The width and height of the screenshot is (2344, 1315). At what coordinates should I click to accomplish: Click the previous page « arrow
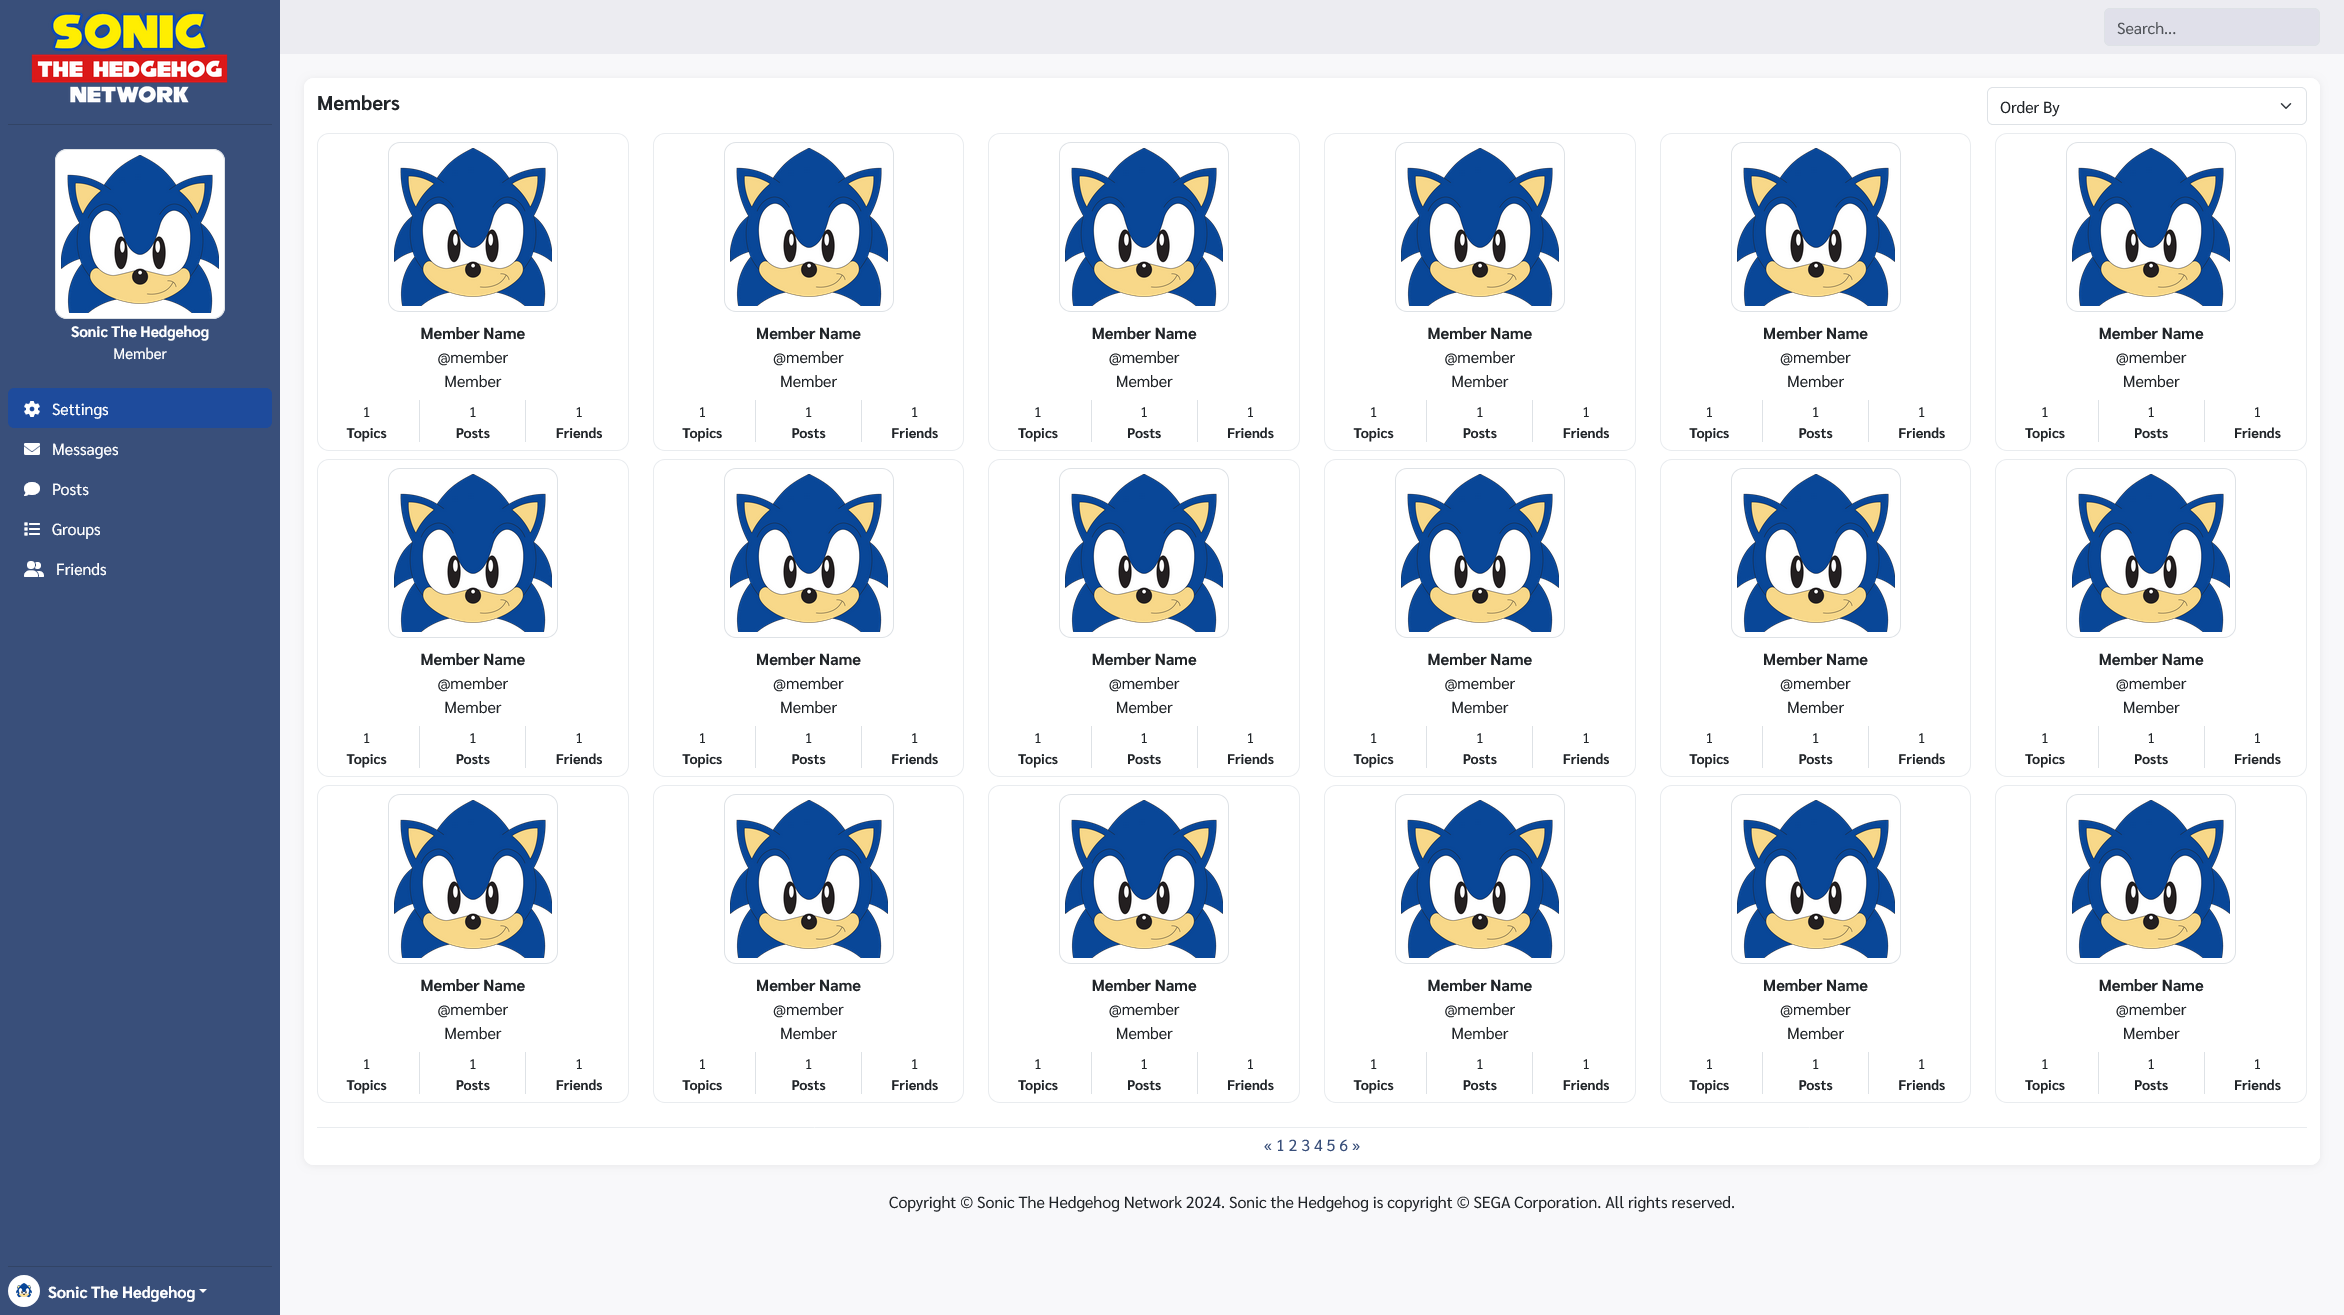click(1268, 1146)
